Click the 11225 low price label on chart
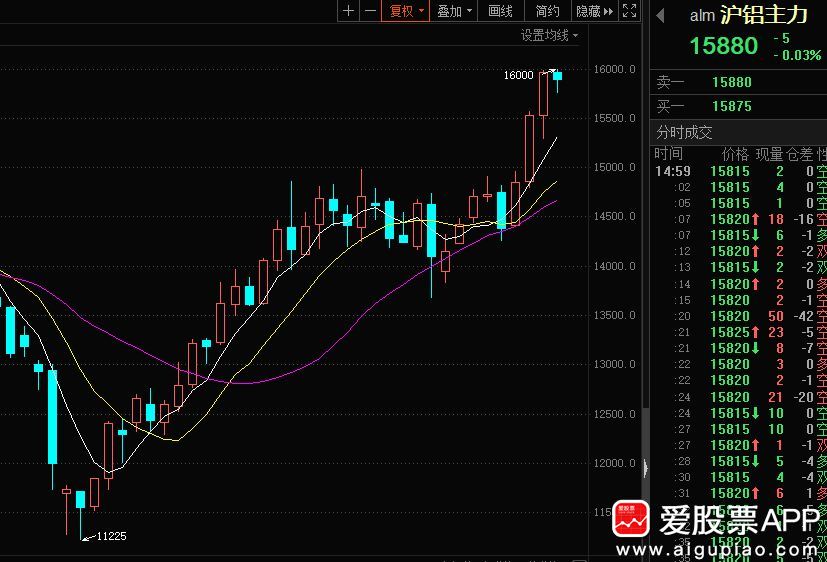Screen dimensions: 827x562 [x=111, y=536]
